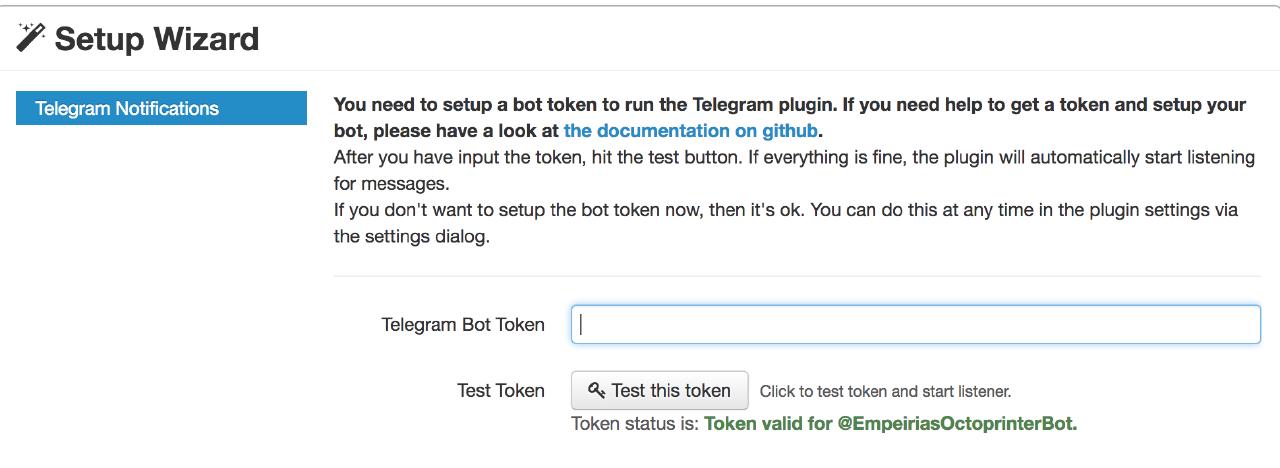Click the magic wand icon beside Setup Wizard
This screenshot has height=468, width=1280.
pos(30,37)
